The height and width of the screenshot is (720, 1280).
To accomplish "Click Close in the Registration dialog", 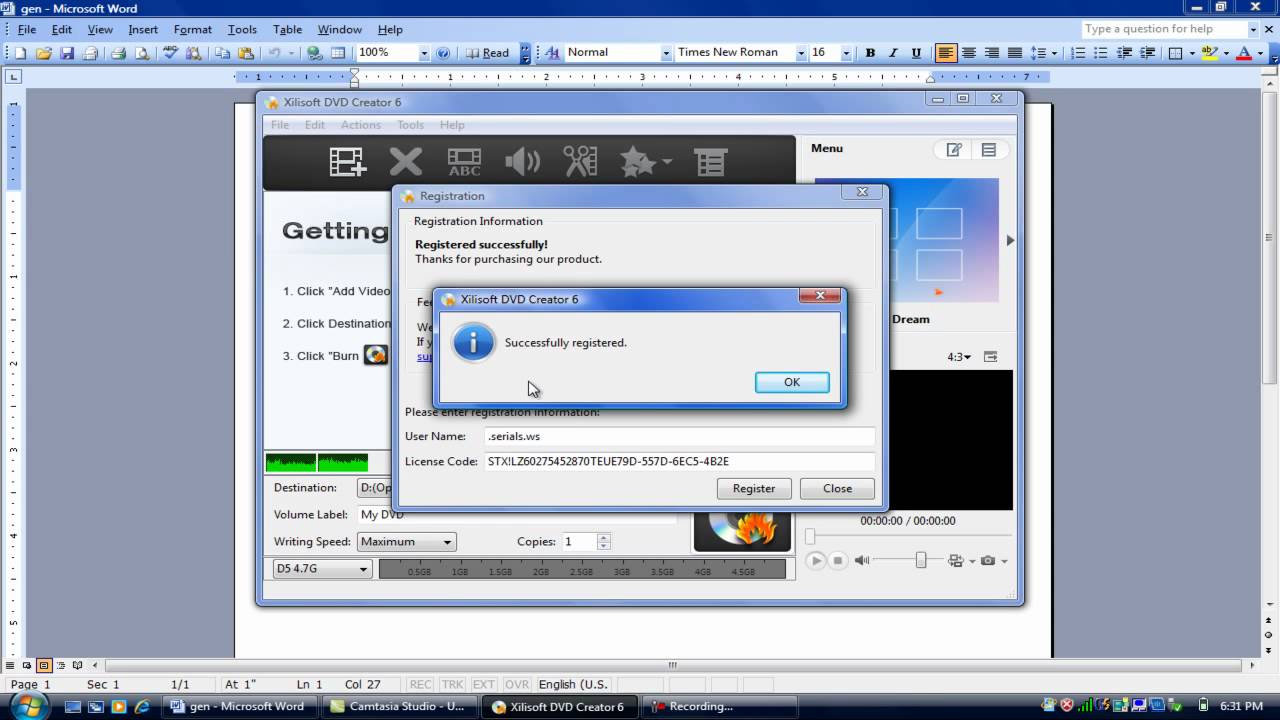I will [x=837, y=489].
